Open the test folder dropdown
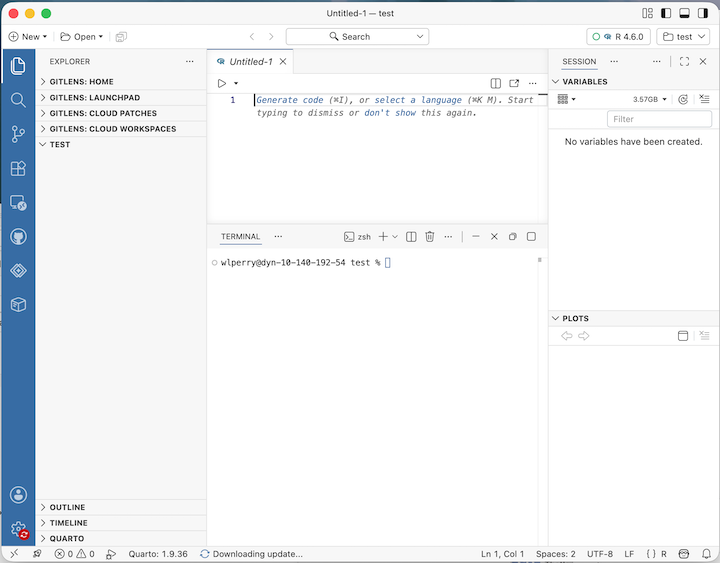720x563 pixels. [683, 37]
